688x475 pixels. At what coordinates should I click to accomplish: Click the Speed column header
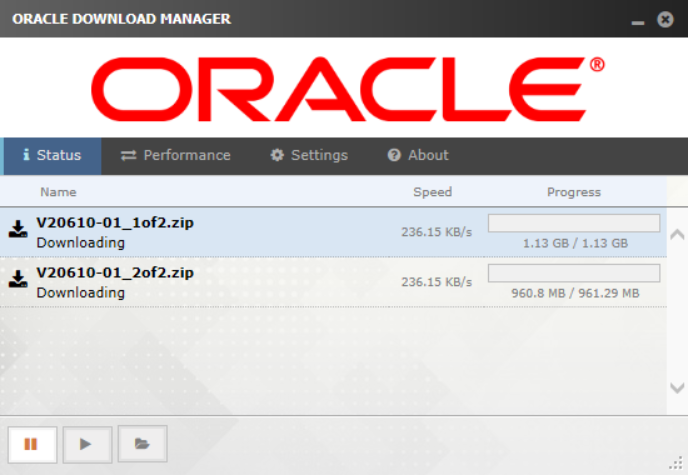tap(433, 192)
